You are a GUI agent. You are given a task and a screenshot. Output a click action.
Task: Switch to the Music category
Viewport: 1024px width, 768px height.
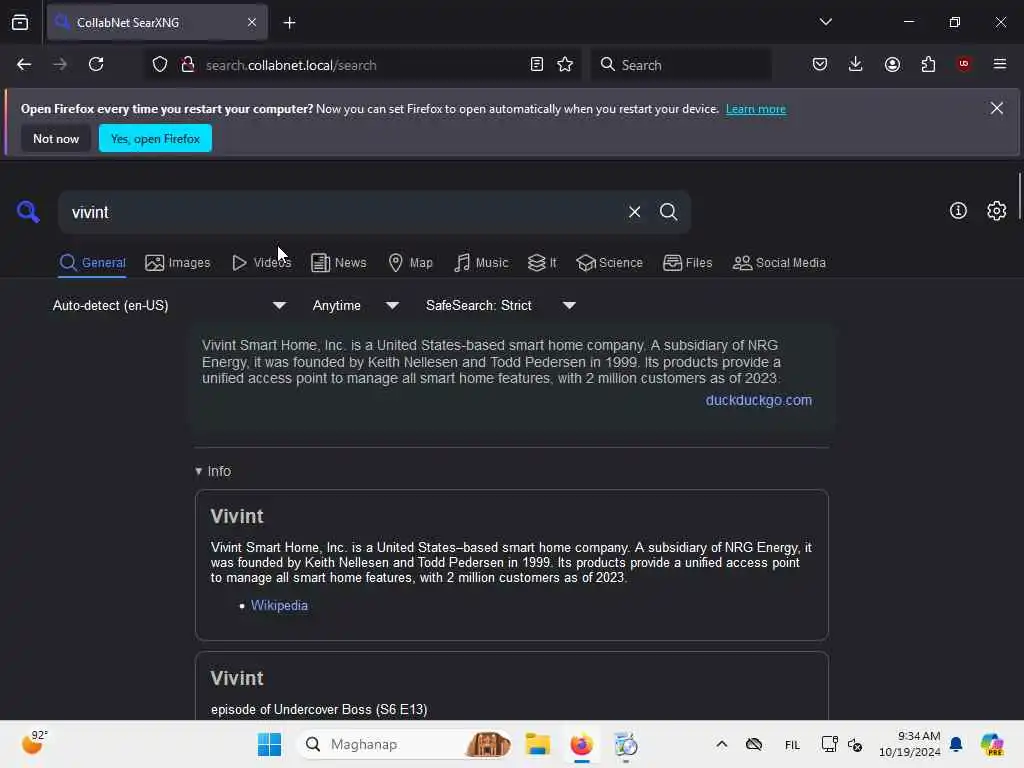pos(481,263)
